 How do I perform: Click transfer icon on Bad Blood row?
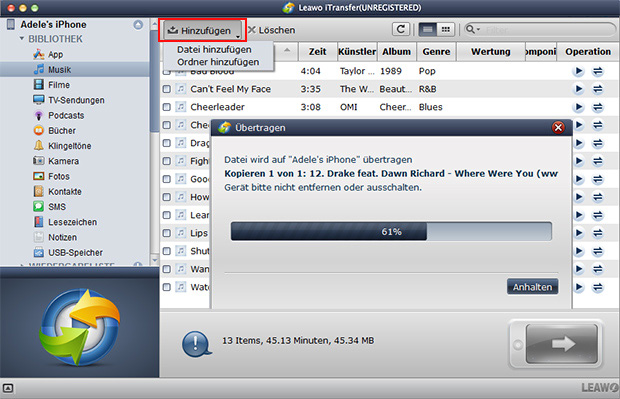coord(597,71)
